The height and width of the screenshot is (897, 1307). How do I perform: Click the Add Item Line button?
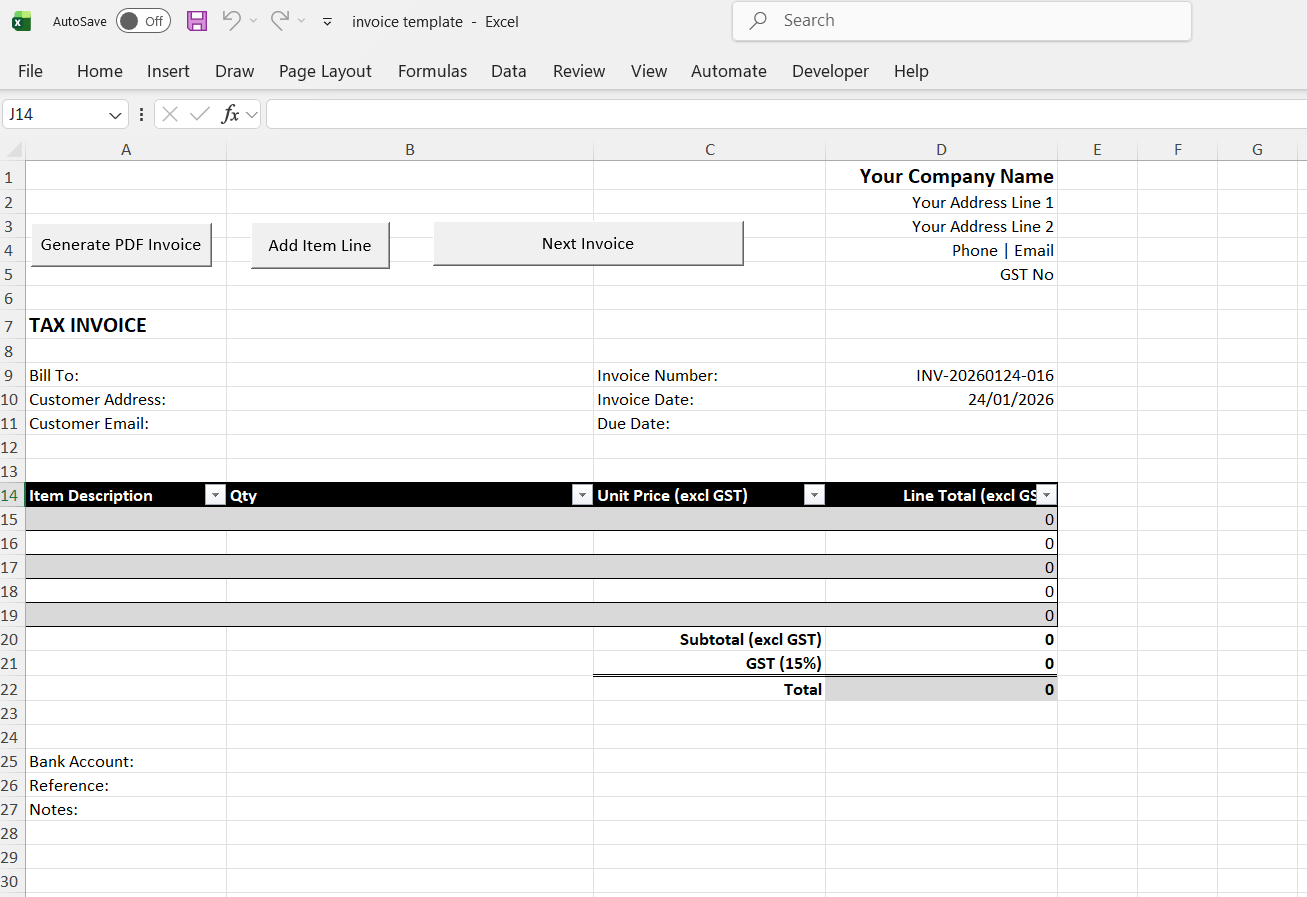point(320,244)
